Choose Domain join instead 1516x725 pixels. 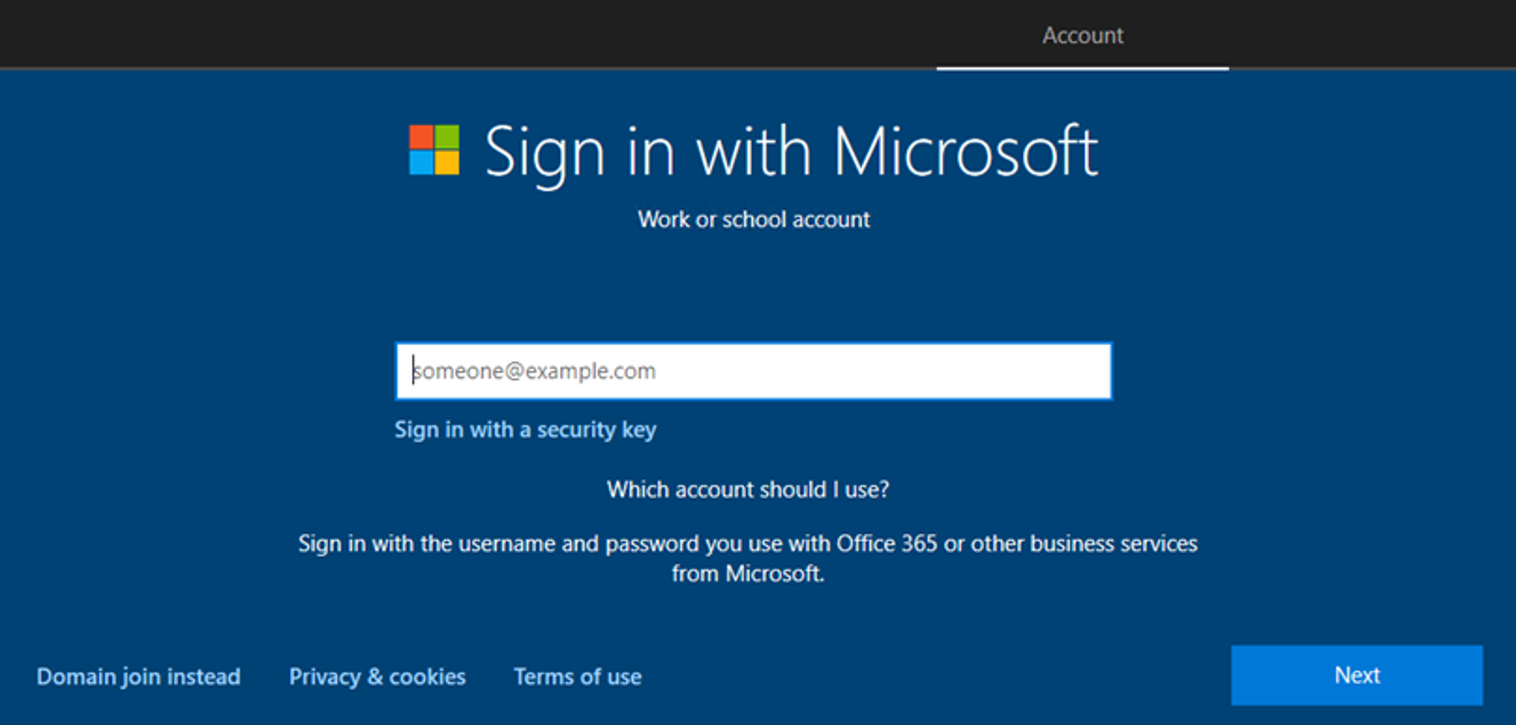[x=139, y=677]
